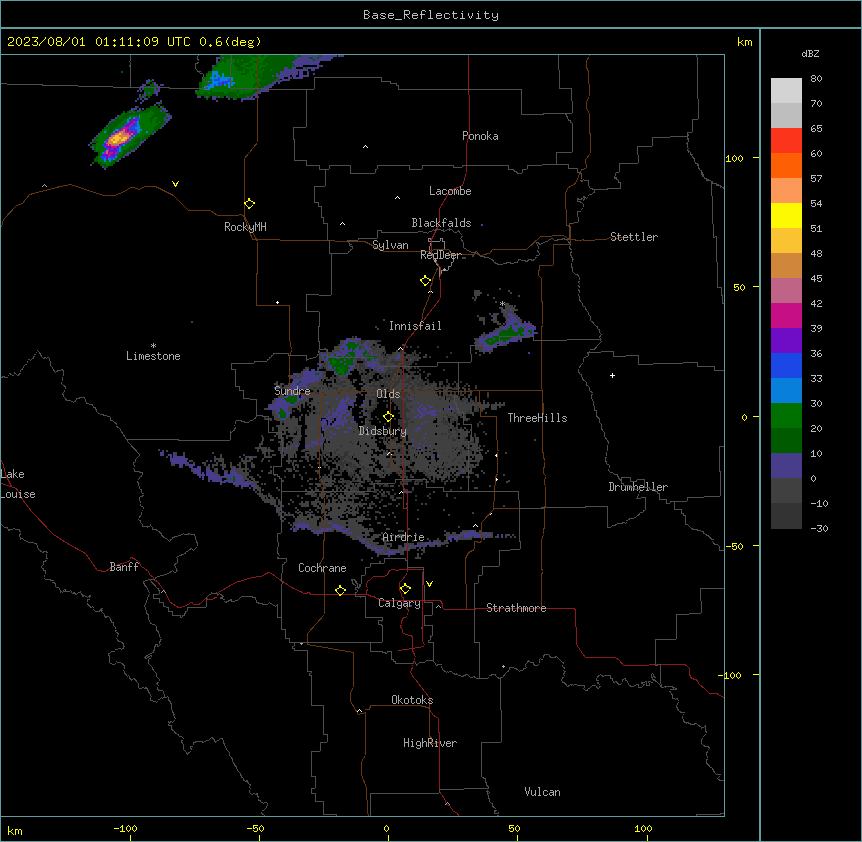
Task: Click the white plus marker north of Drumheller
Action: (612, 375)
